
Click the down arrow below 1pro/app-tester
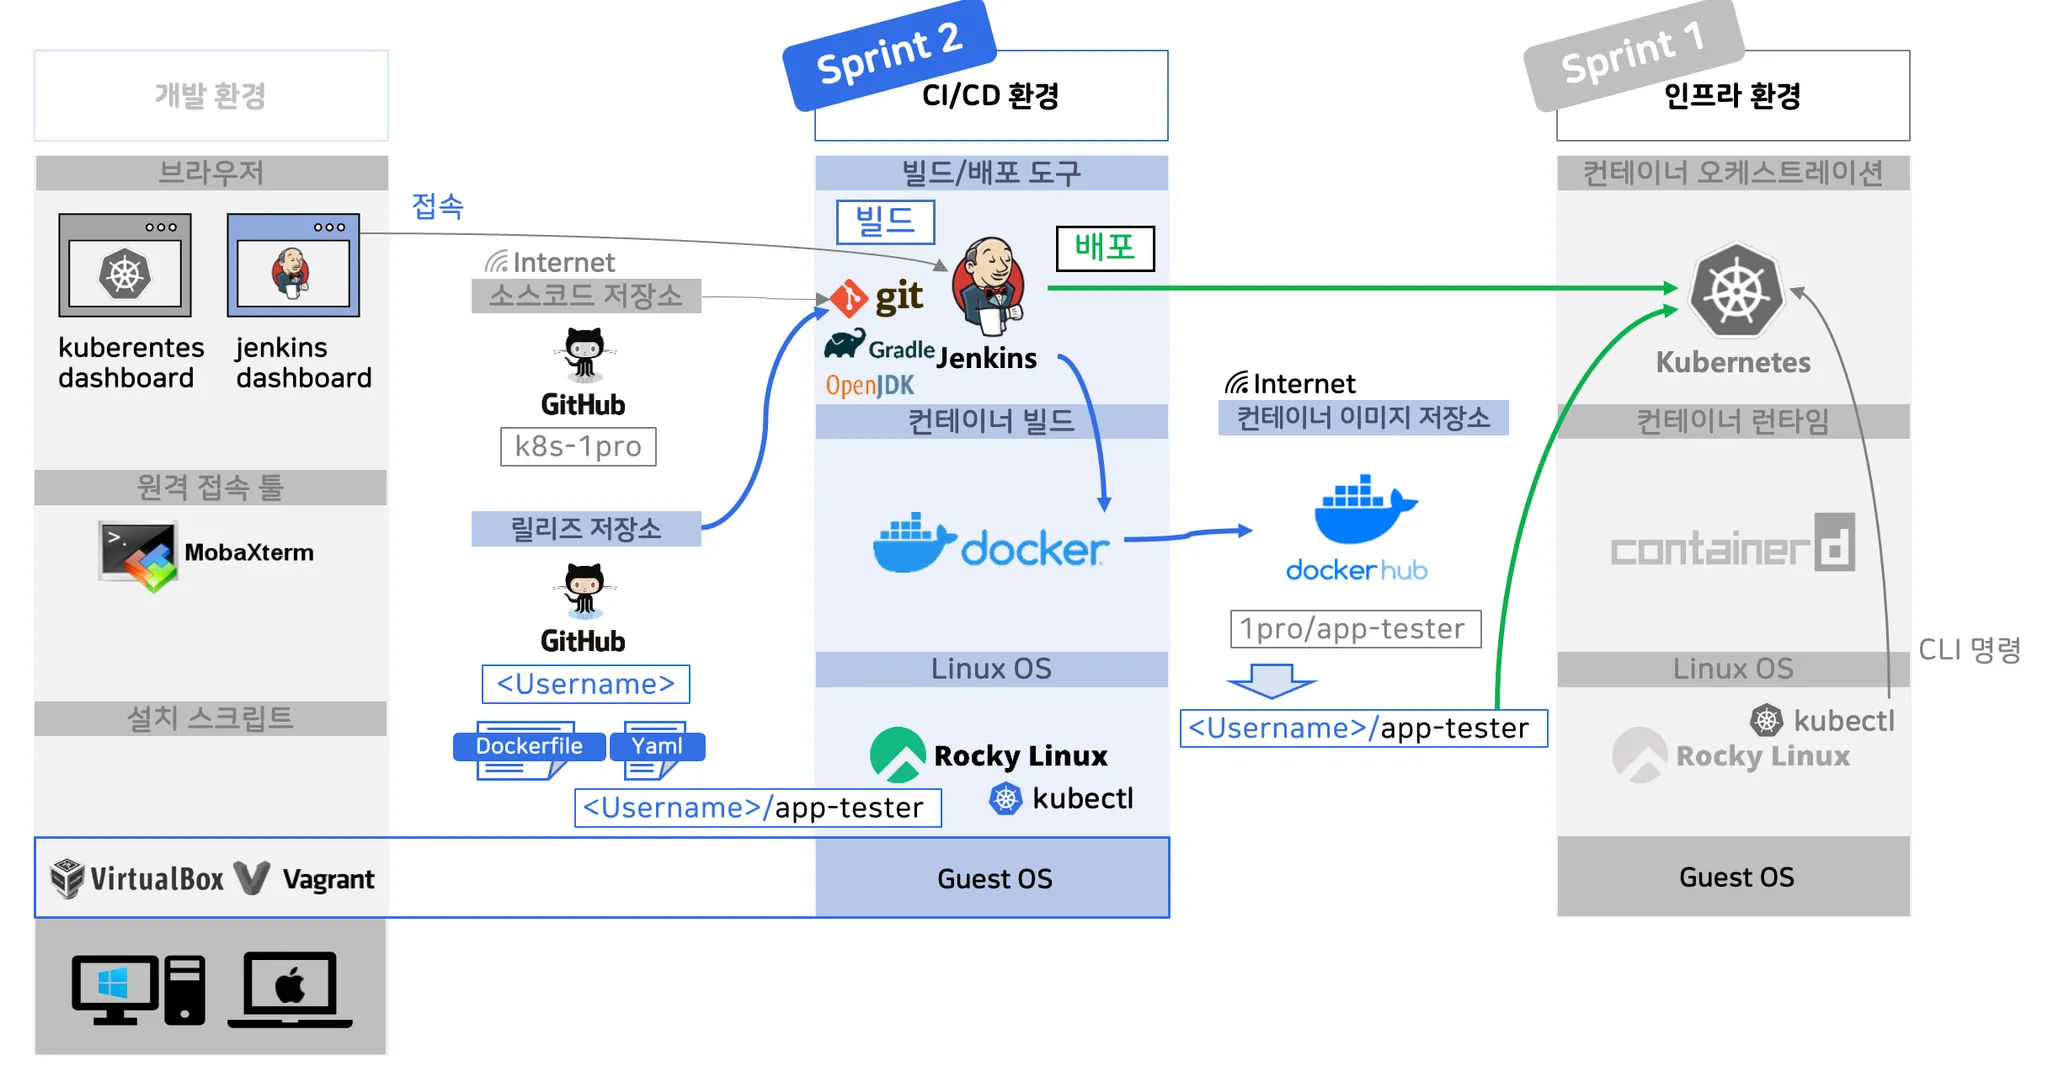(x=1271, y=681)
